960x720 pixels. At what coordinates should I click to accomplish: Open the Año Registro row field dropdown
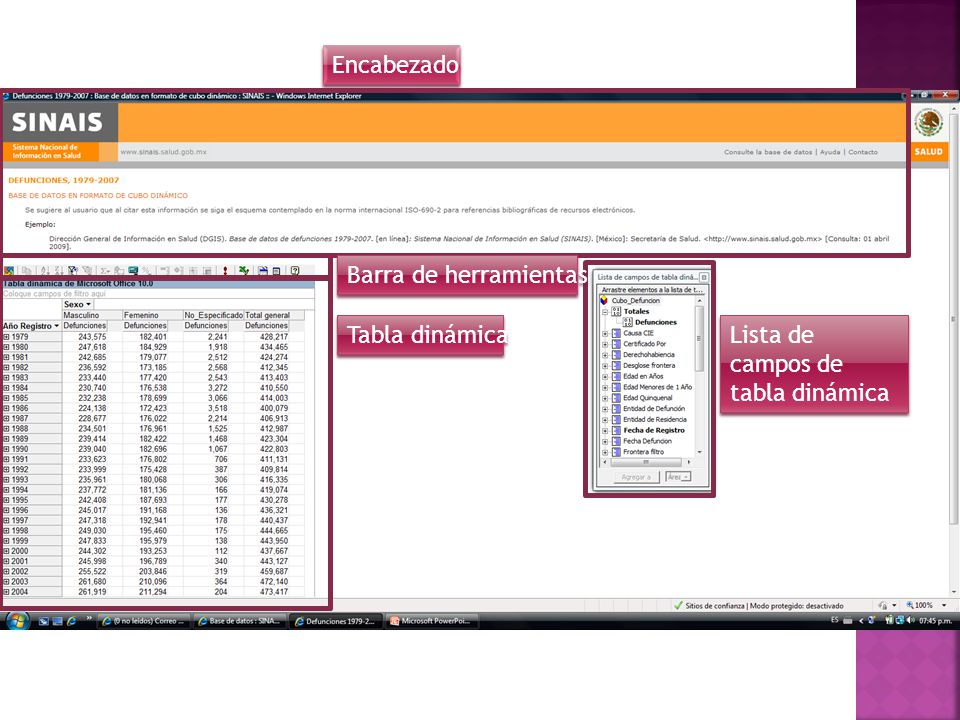coord(57,326)
